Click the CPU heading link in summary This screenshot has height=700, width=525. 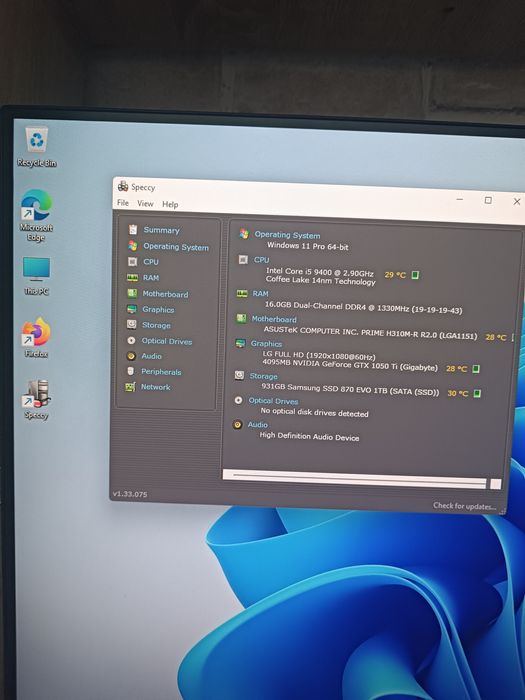[261, 260]
